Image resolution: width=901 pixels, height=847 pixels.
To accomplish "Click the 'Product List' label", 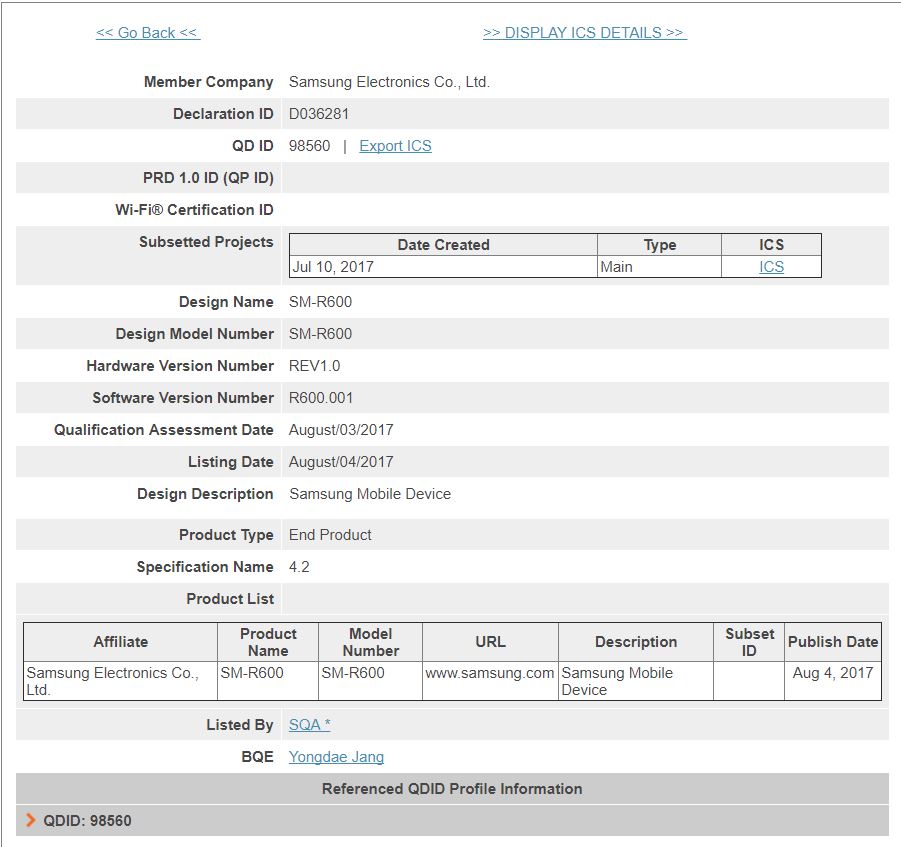I will pyautogui.click(x=230, y=599).
